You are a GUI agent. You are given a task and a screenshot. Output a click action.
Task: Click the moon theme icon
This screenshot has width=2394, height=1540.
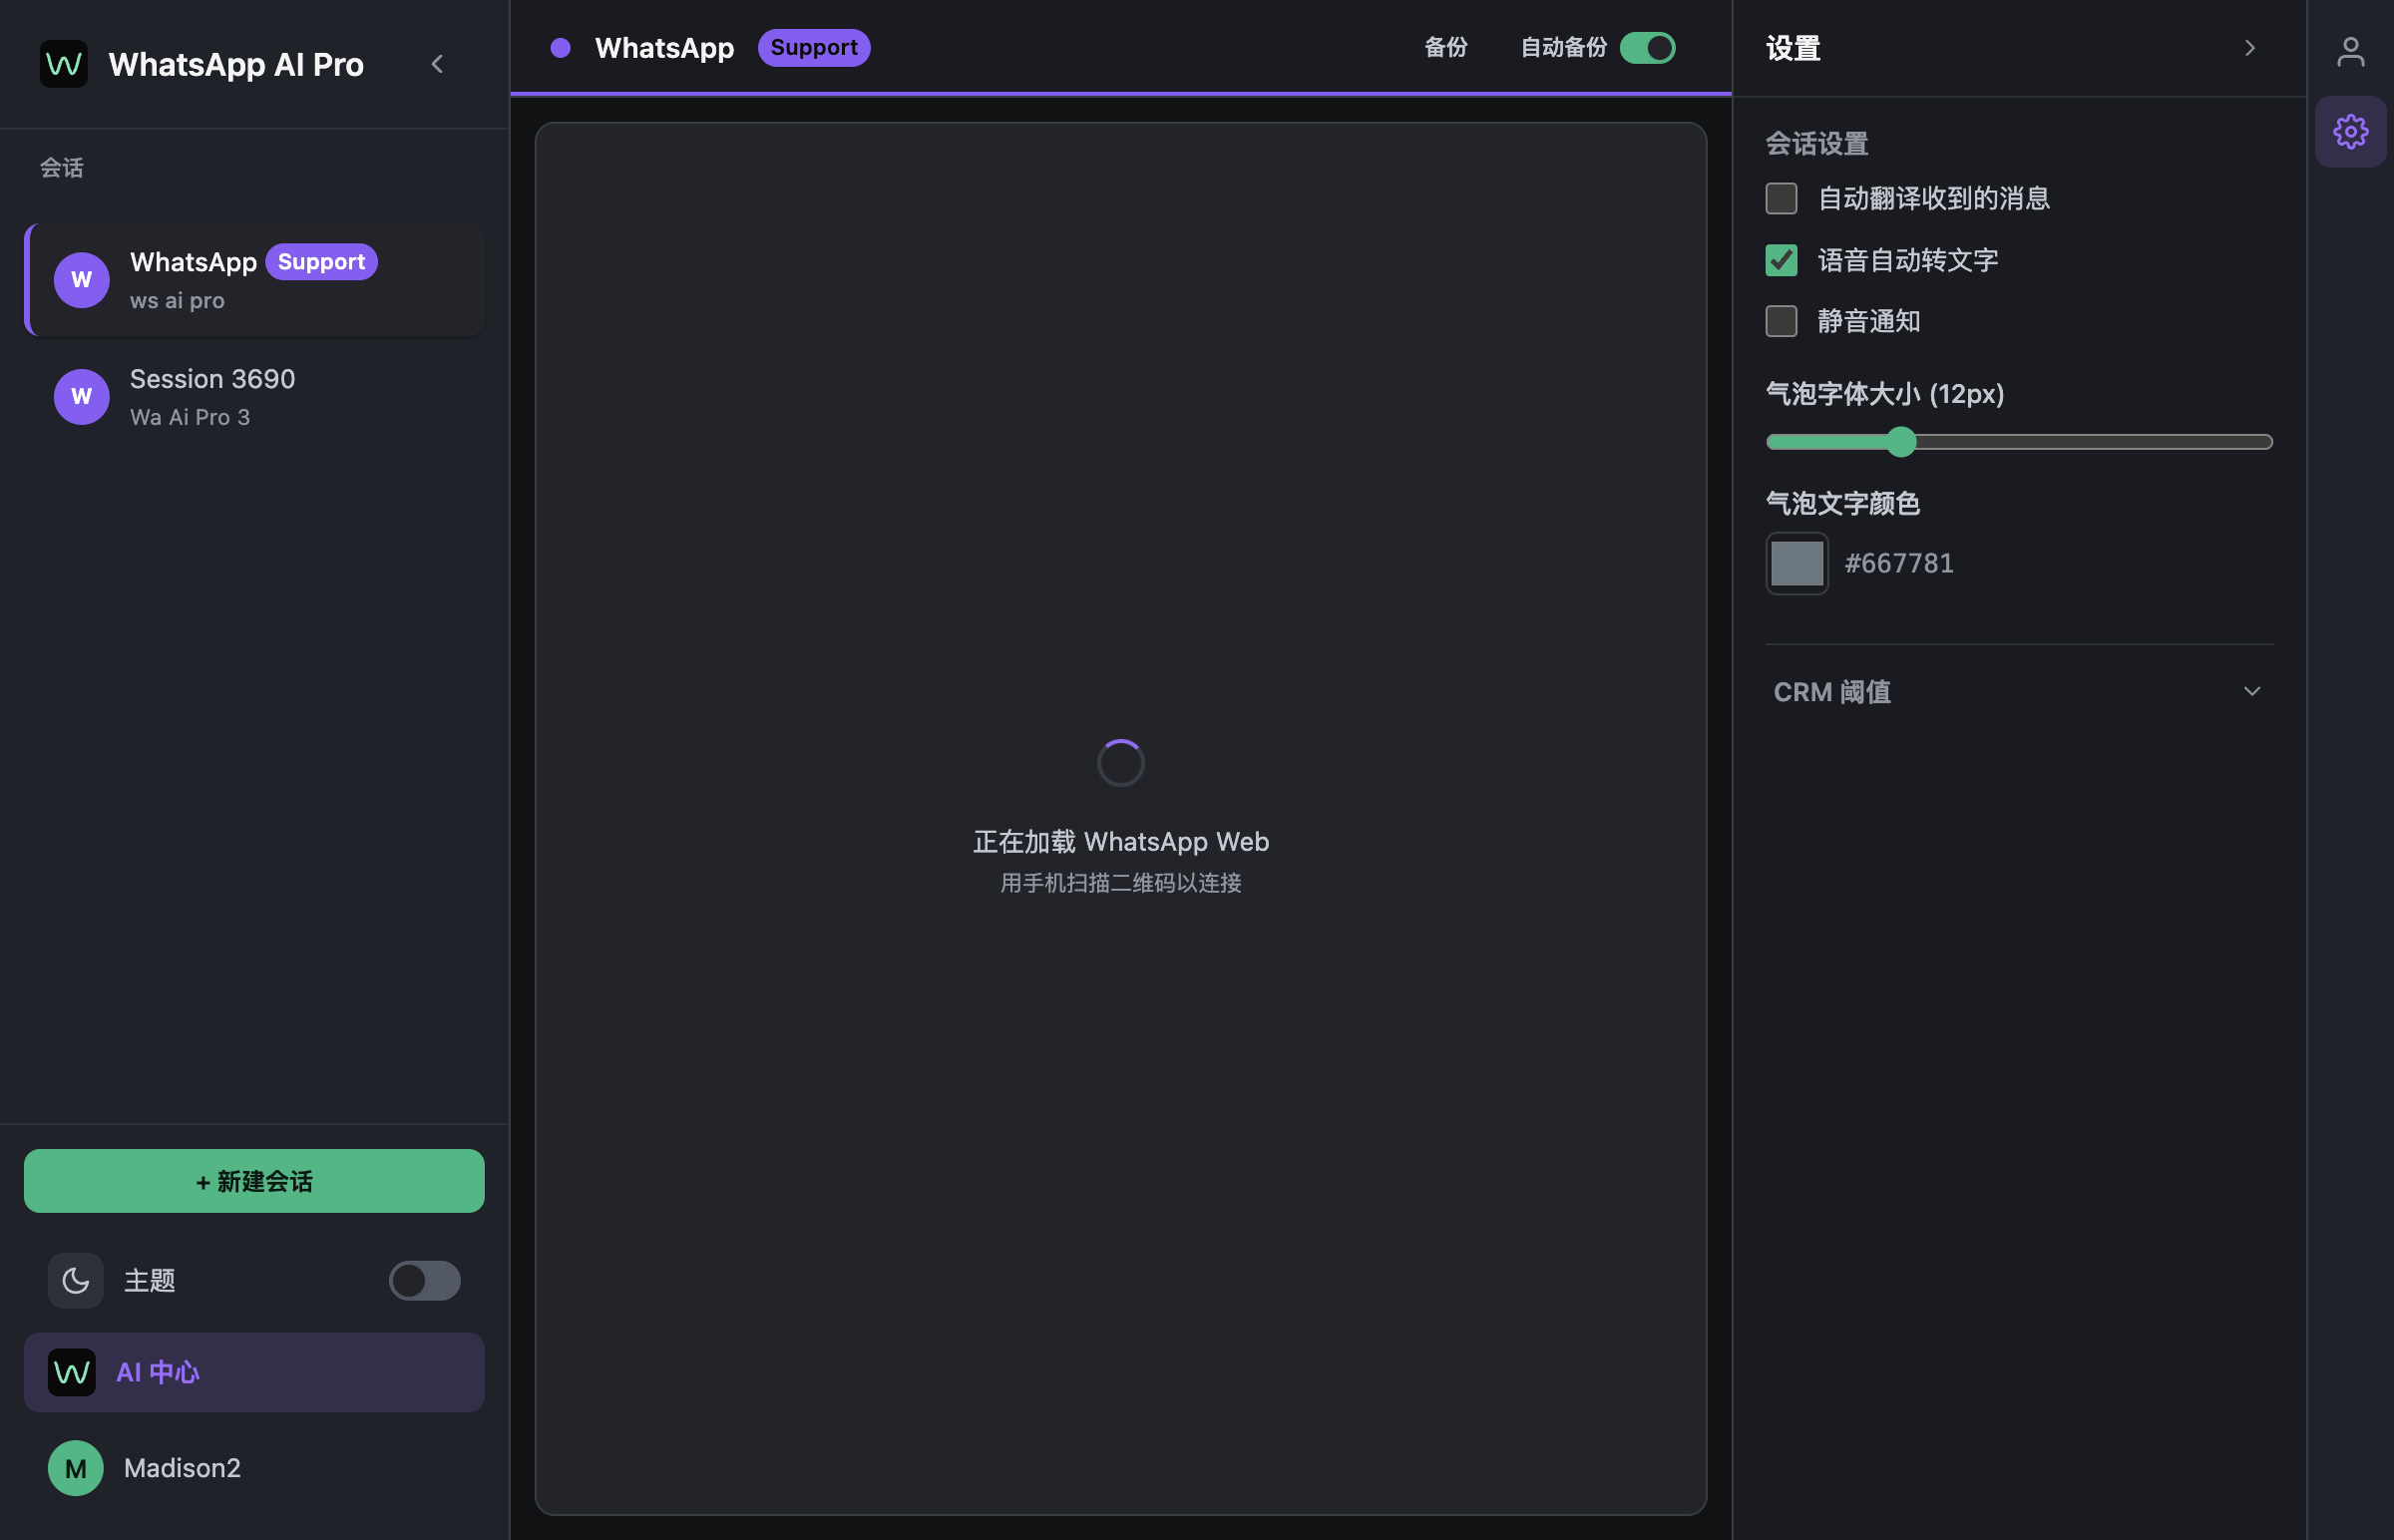coord(76,1280)
